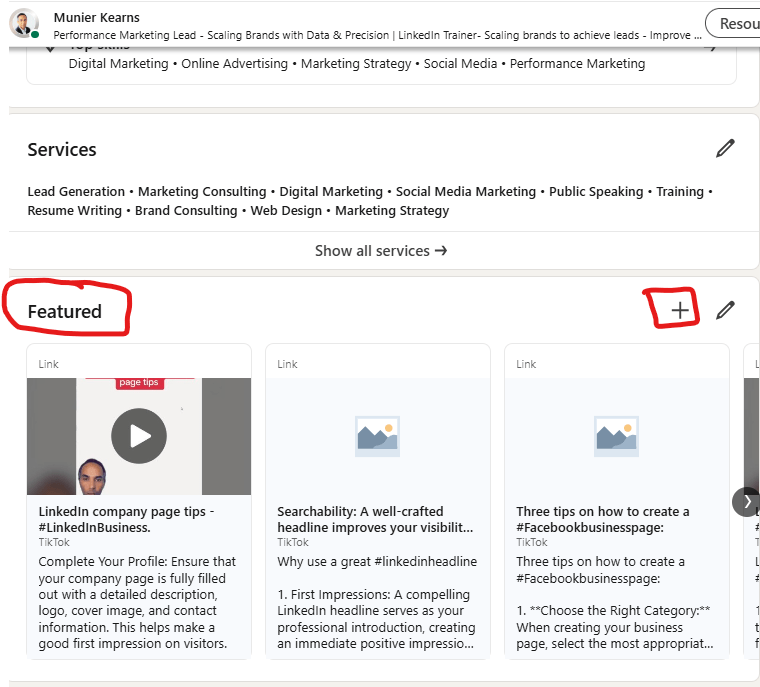Image resolution: width=760 pixels, height=687 pixels.
Task: Click the Featured section edit pencil
Action: [725, 310]
